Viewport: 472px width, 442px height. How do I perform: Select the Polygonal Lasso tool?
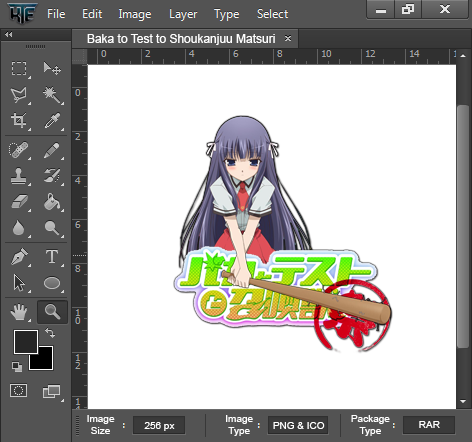(19, 95)
